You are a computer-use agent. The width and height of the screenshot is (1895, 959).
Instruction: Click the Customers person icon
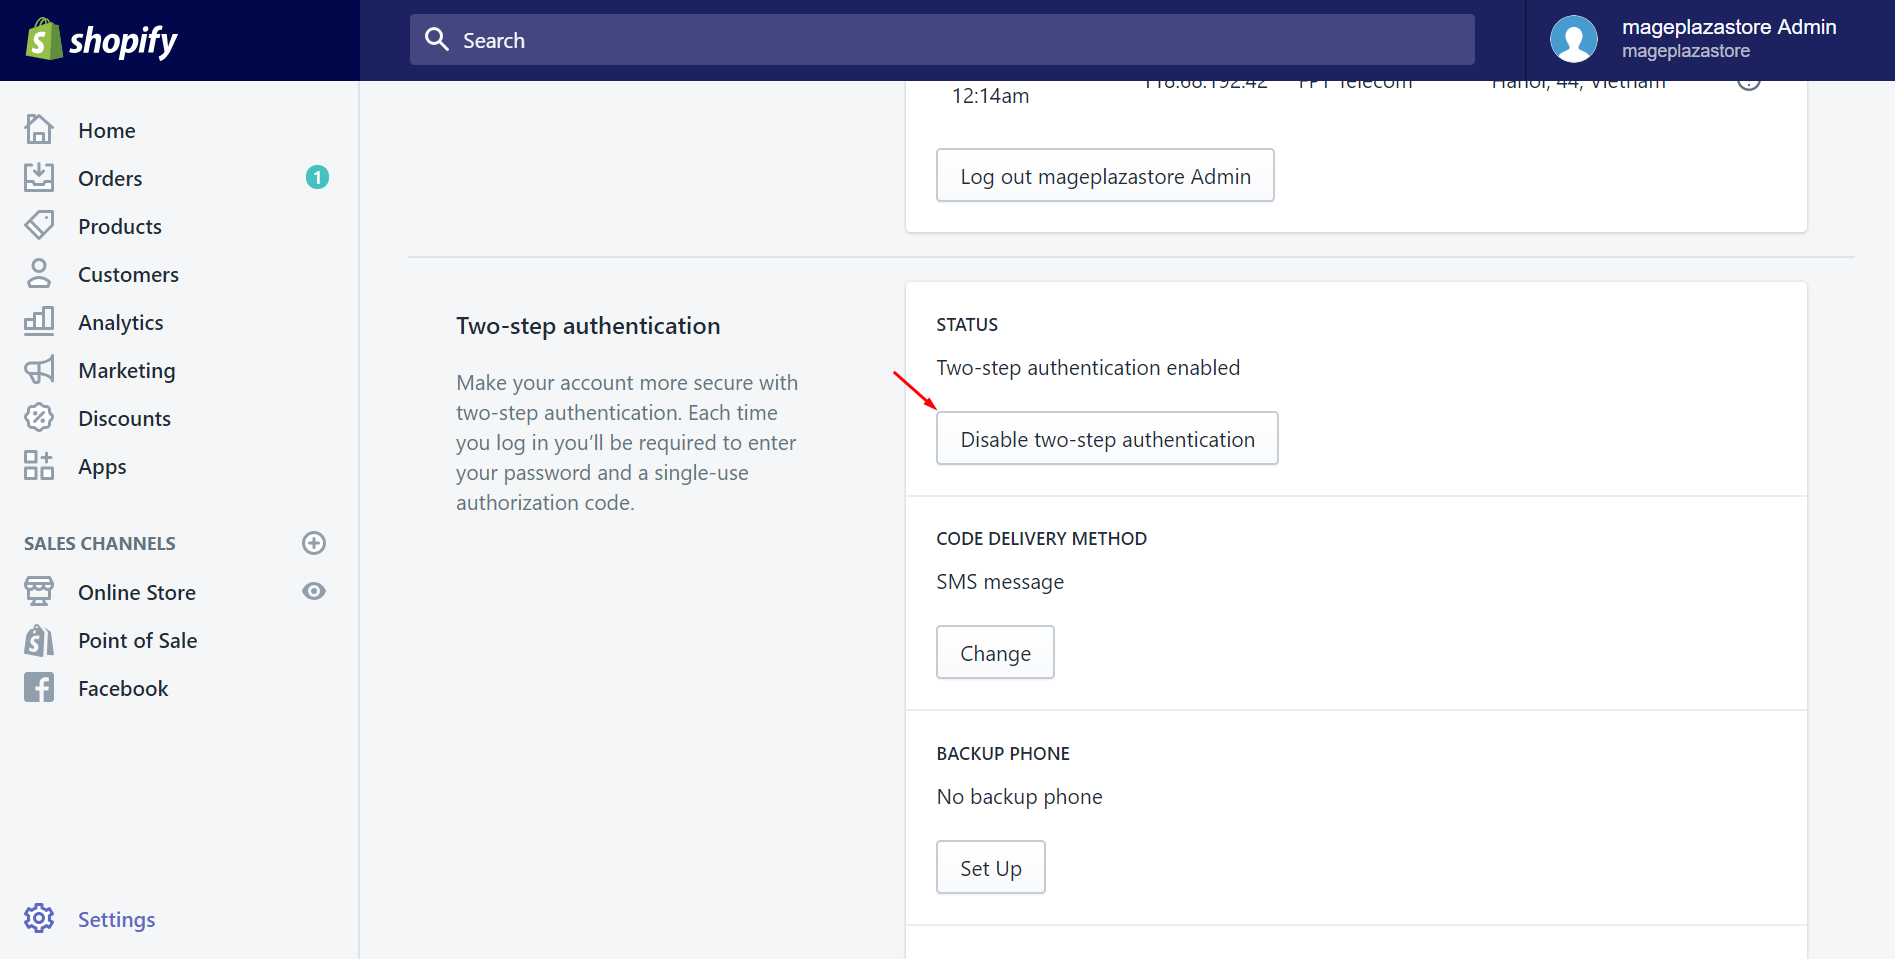coord(39,273)
